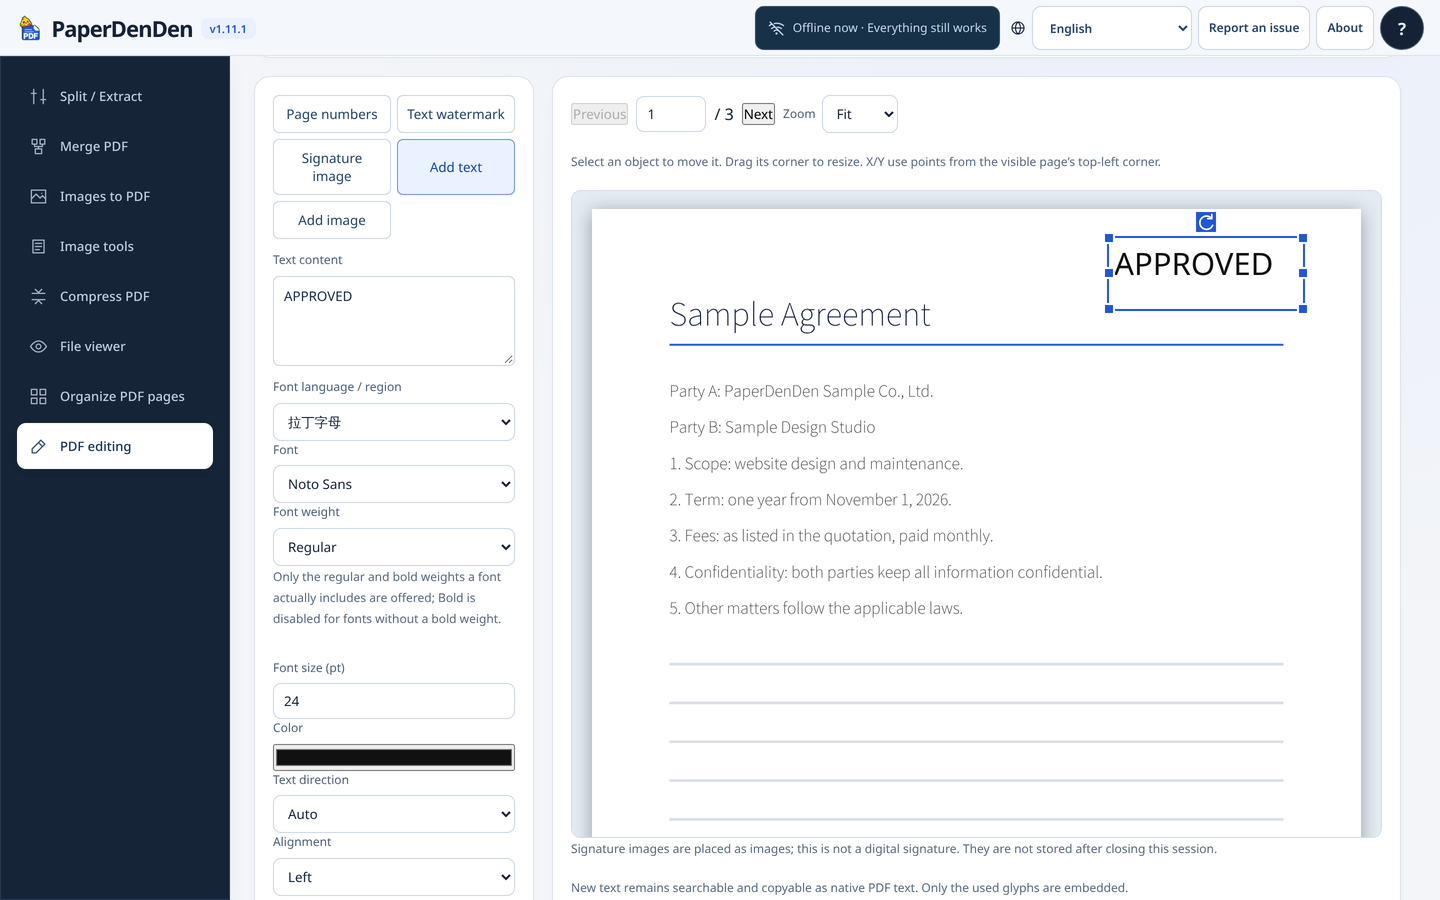
Task: Expand the Font language / region dropdown
Action: pos(394,422)
